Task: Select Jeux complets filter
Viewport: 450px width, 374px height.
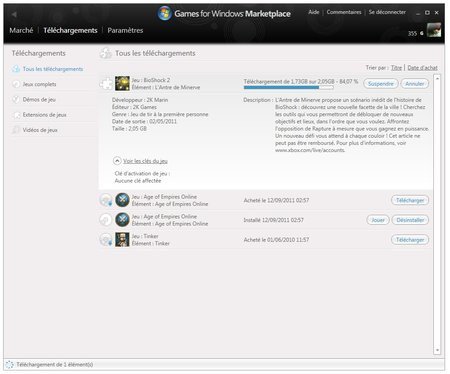Action: pyautogui.click(x=39, y=84)
